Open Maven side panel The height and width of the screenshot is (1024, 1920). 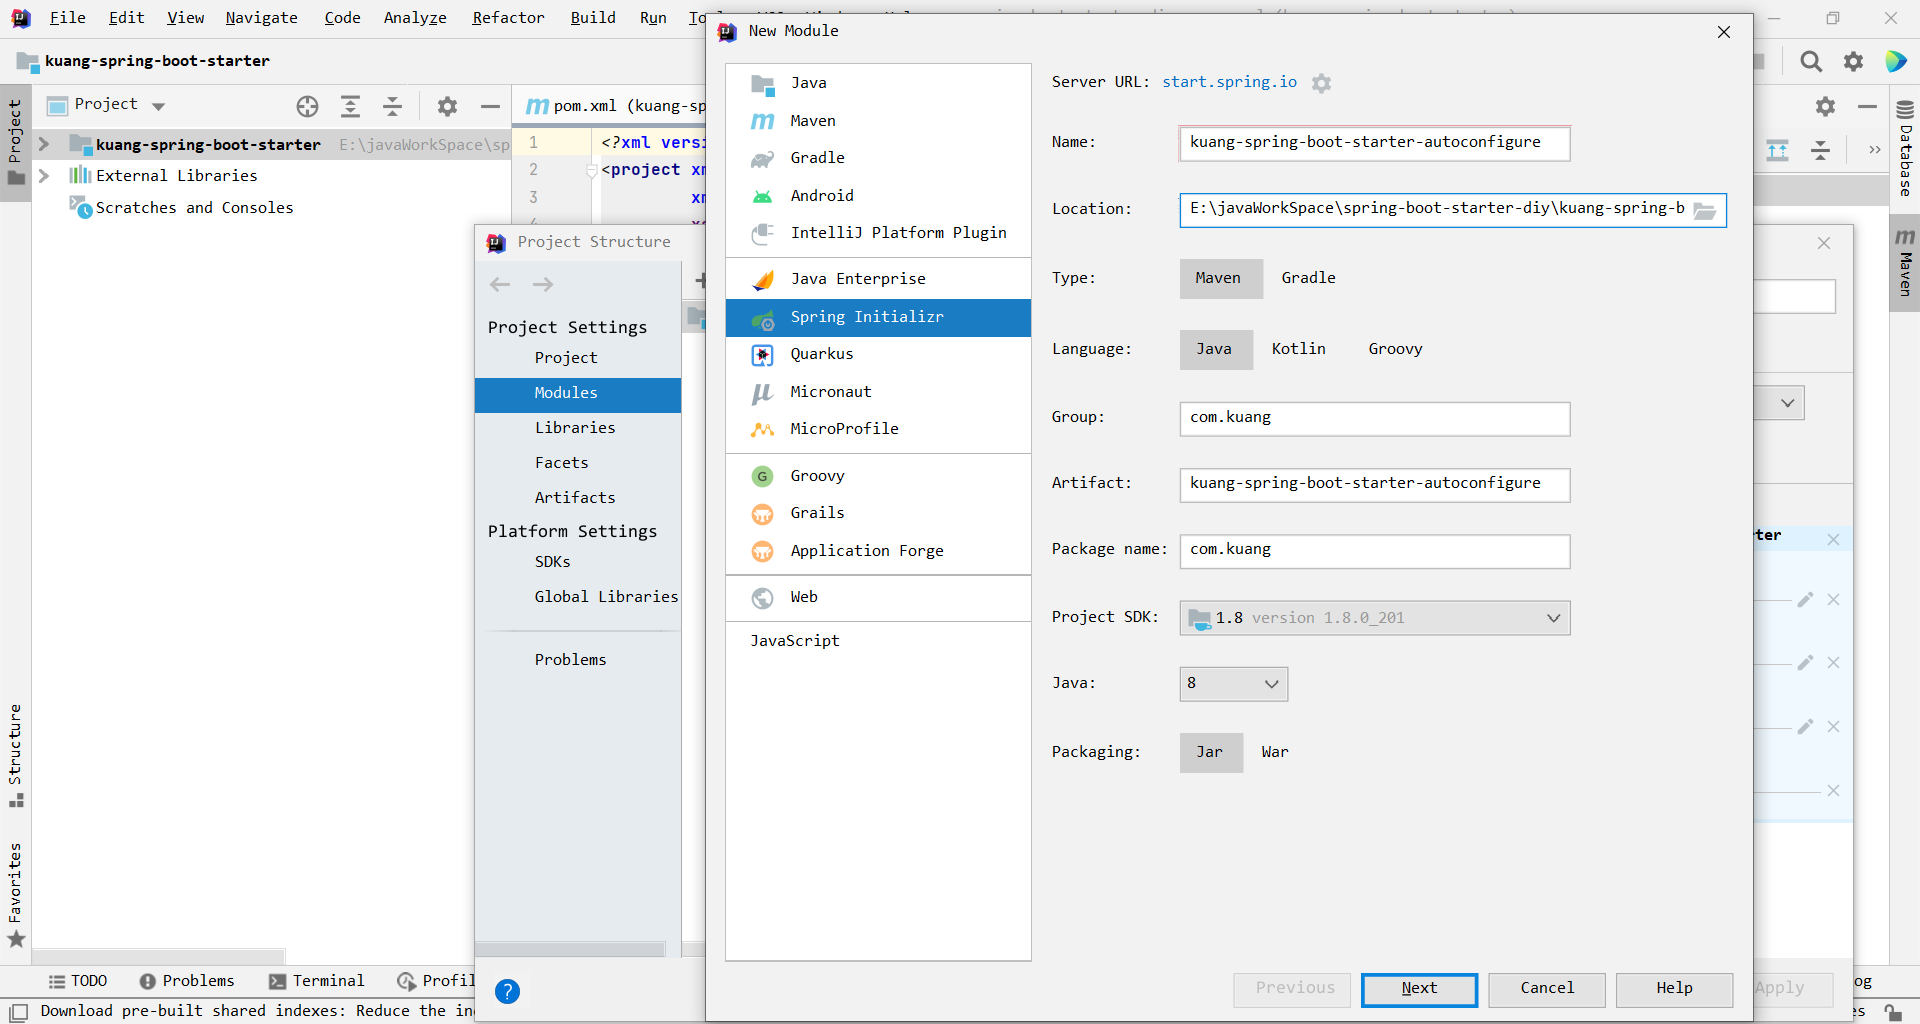pyautogui.click(x=1905, y=263)
